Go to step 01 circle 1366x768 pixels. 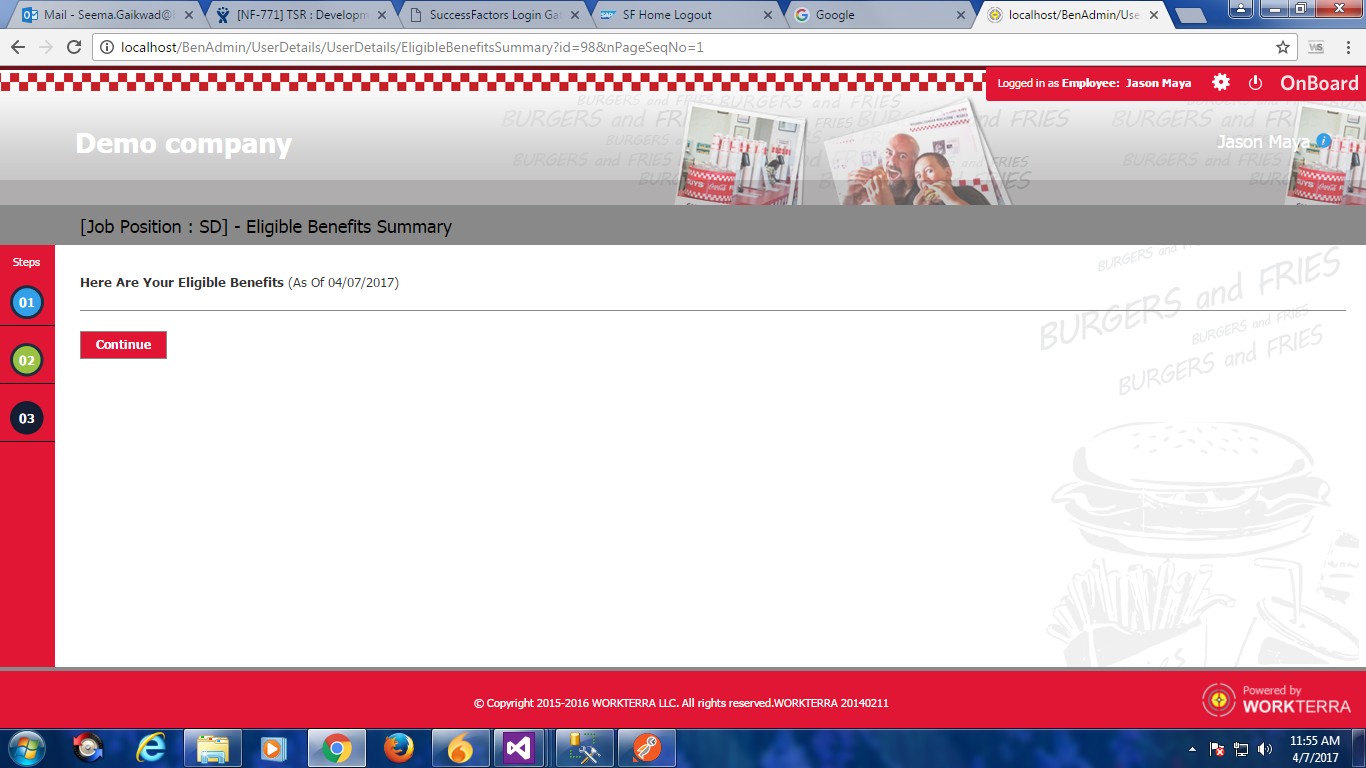pyautogui.click(x=27, y=302)
